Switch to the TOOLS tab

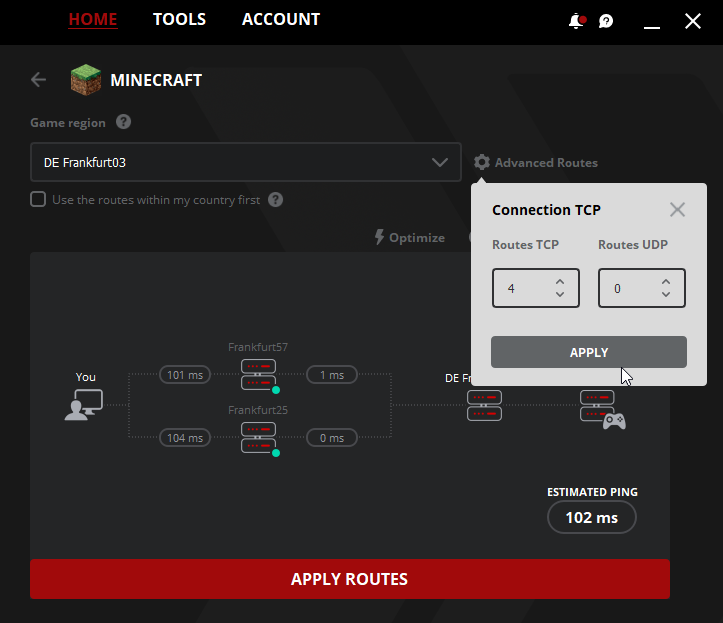[179, 19]
